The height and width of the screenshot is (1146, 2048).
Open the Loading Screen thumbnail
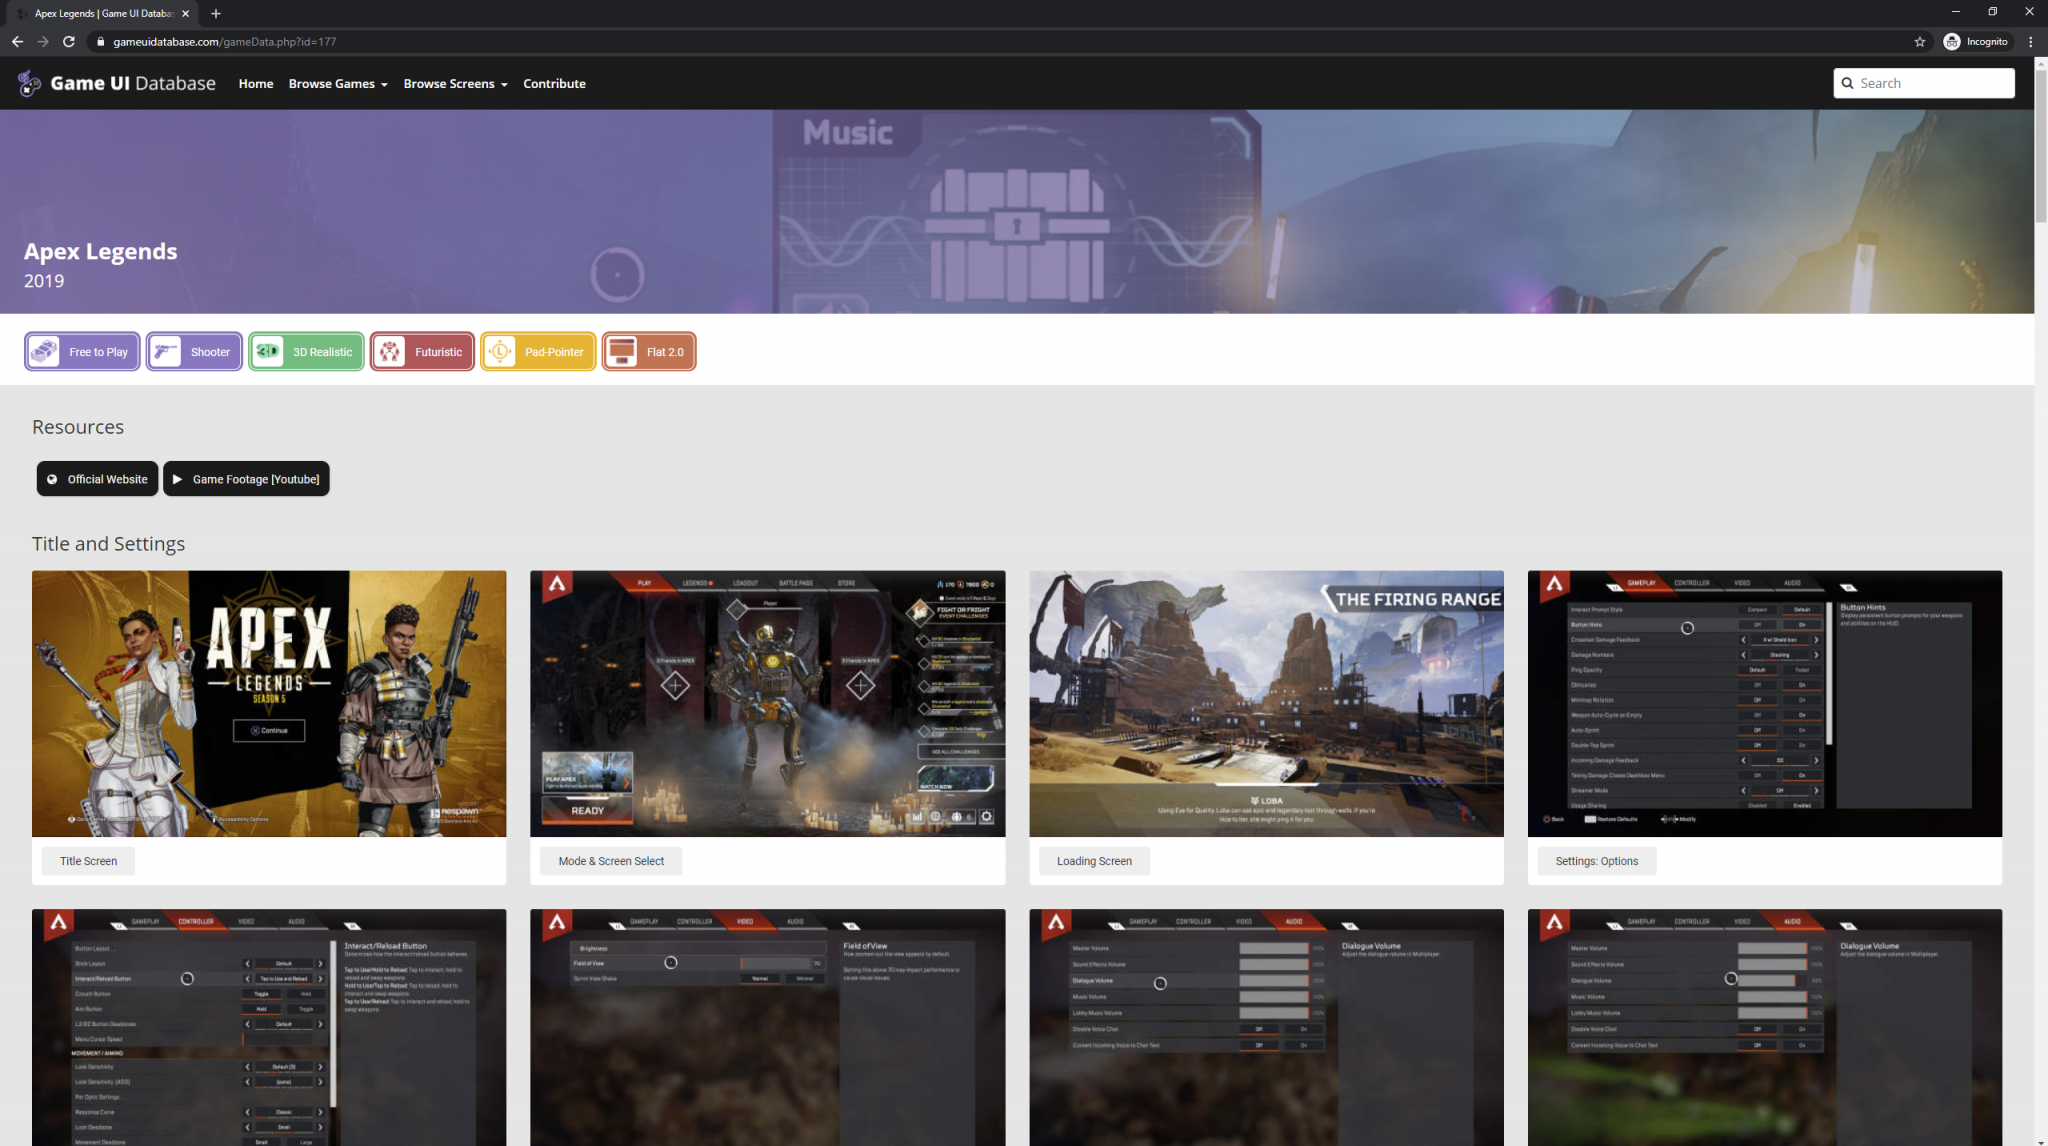[x=1265, y=703]
